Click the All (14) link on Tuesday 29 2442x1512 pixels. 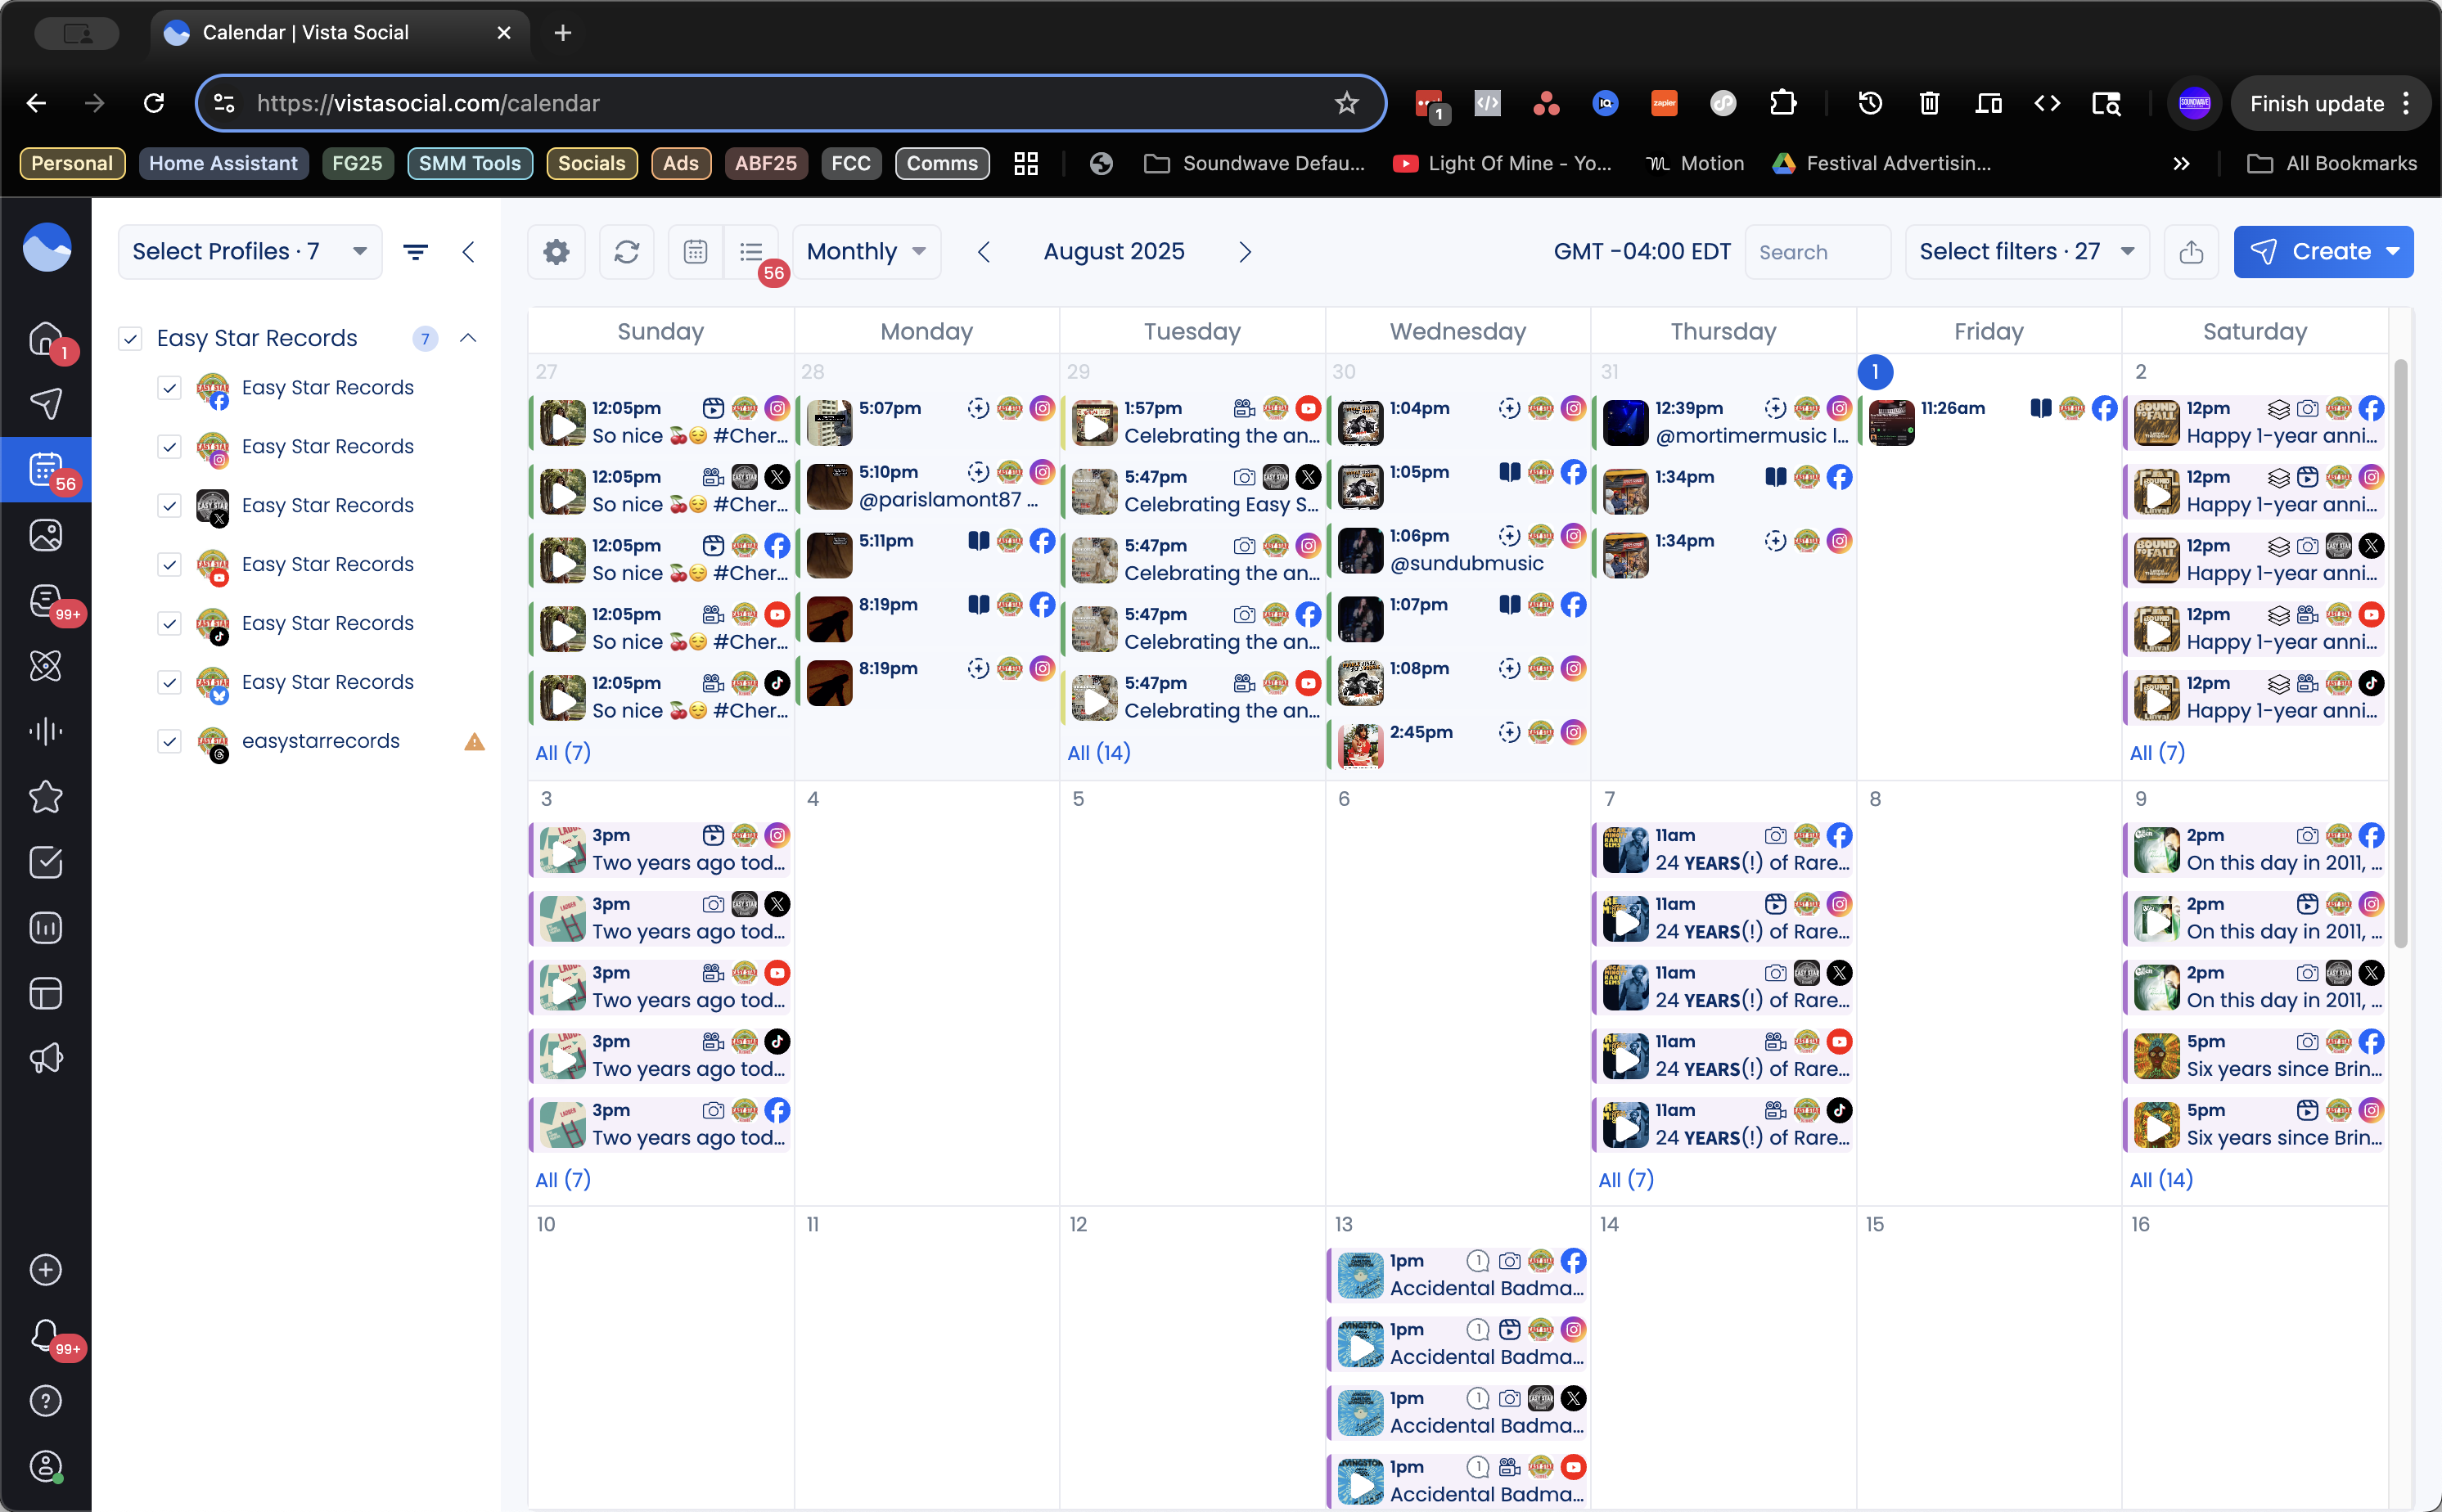[x=1098, y=753]
